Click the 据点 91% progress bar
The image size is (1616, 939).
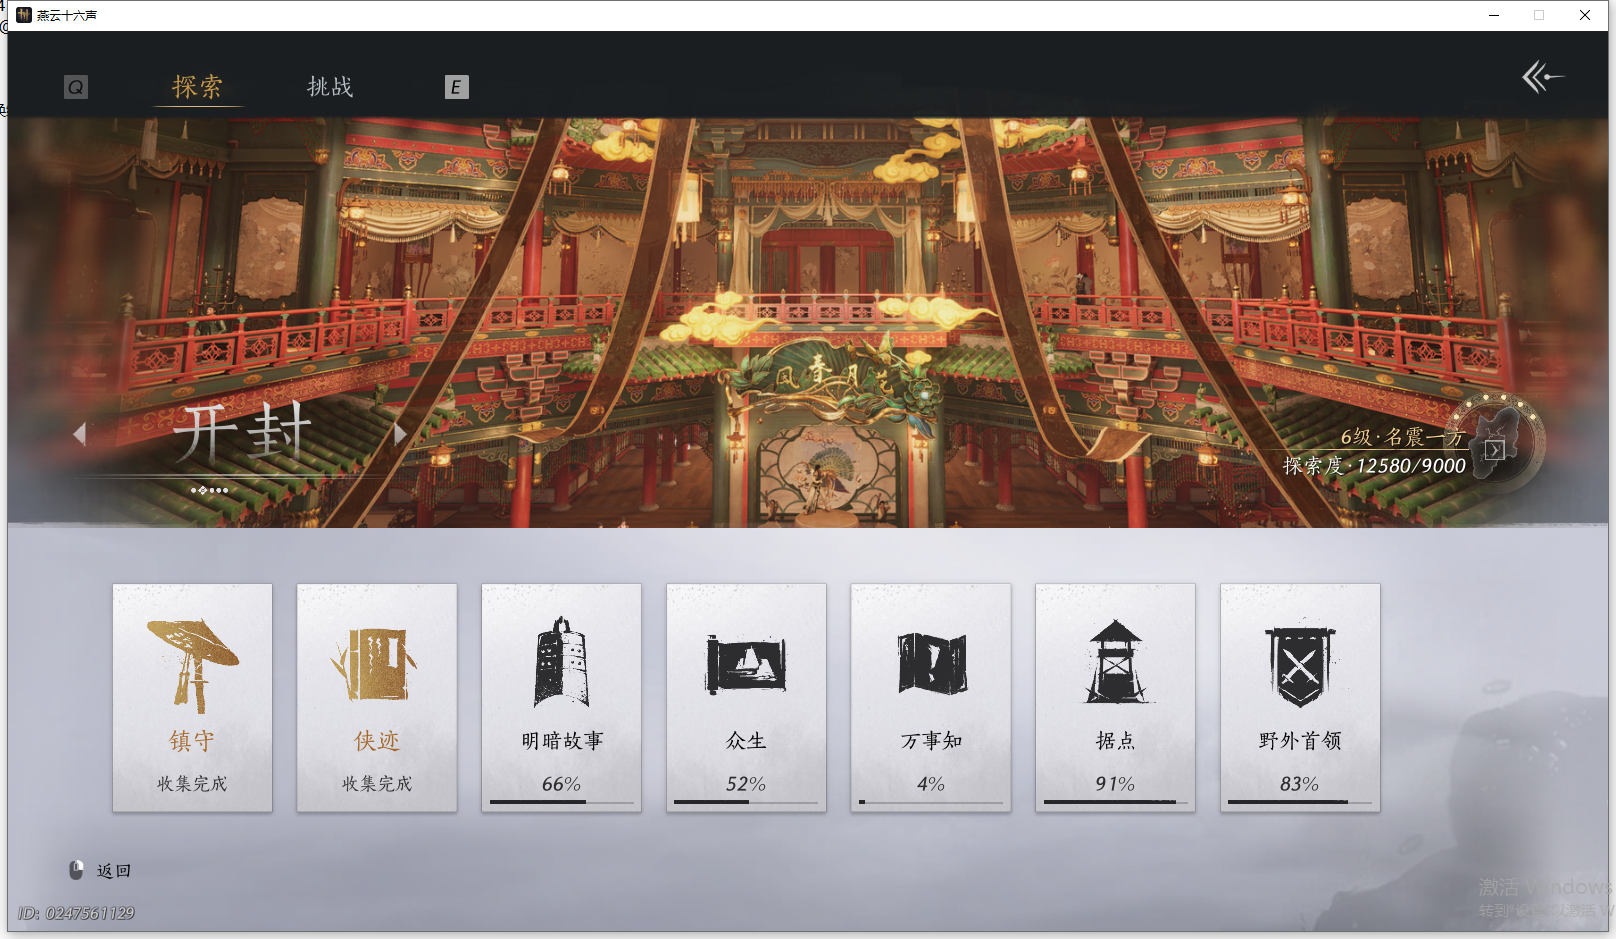click(x=1115, y=803)
